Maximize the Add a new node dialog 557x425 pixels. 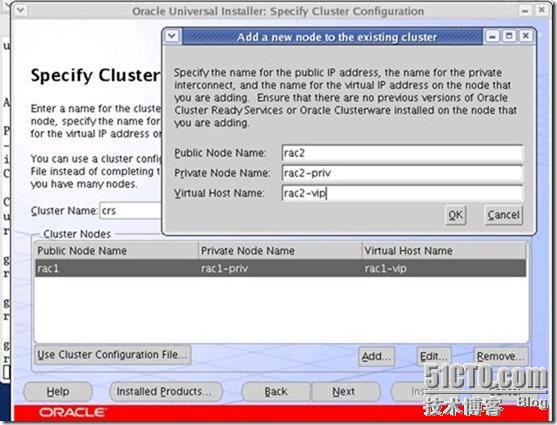coord(509,36)
